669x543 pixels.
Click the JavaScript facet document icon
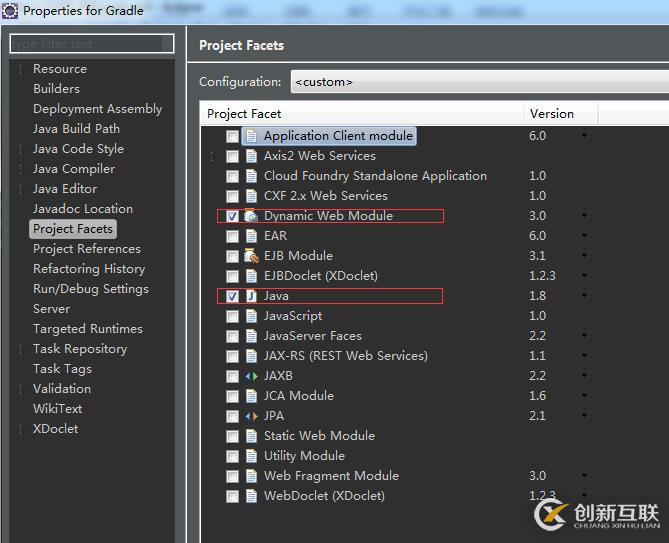[x=251, y=316]
